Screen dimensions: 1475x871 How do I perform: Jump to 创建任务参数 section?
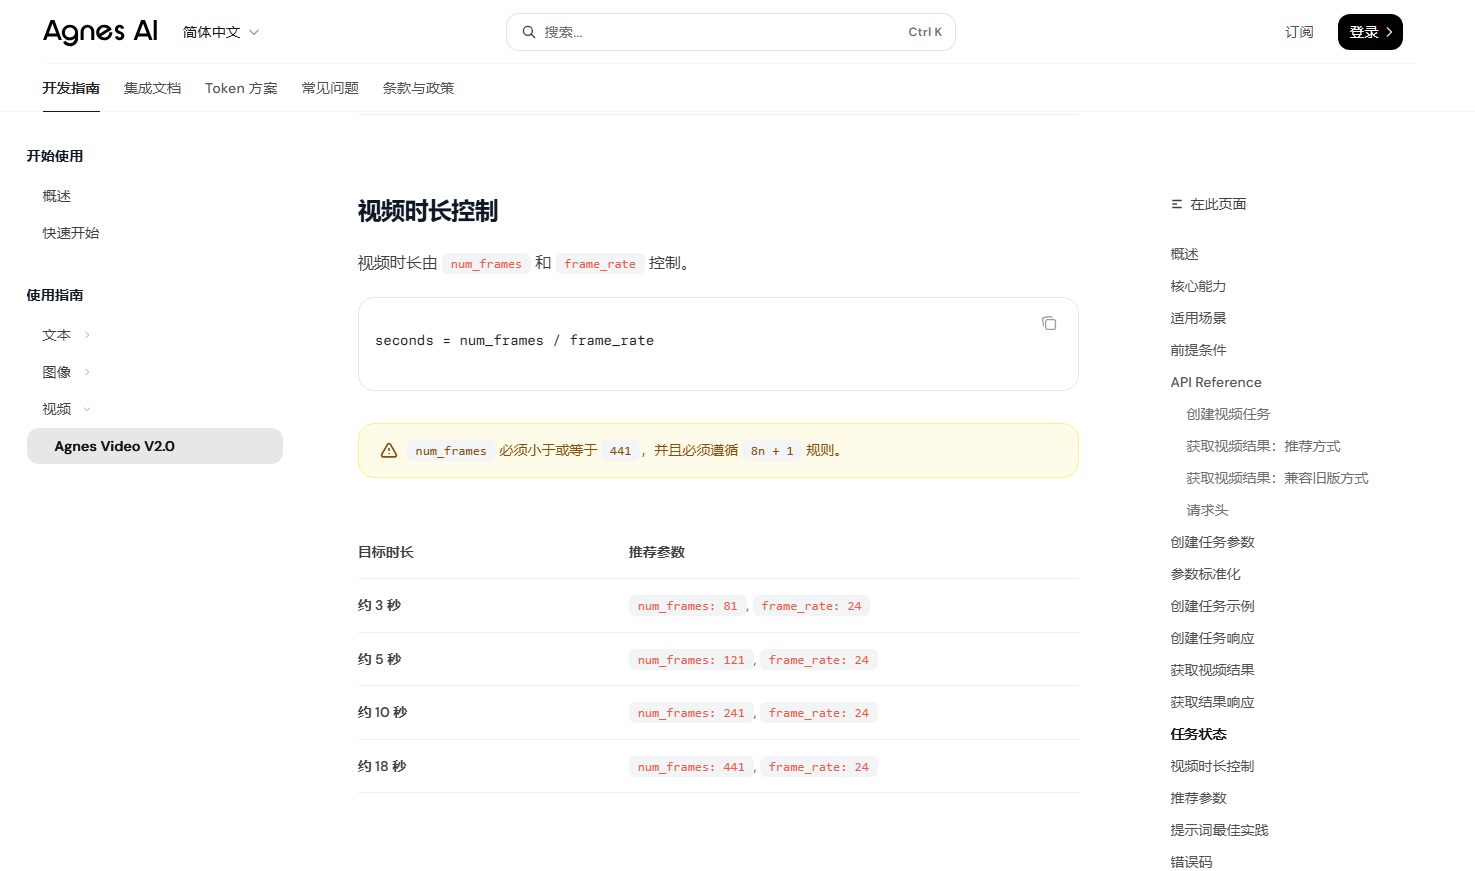click(x=1212, y=542)
